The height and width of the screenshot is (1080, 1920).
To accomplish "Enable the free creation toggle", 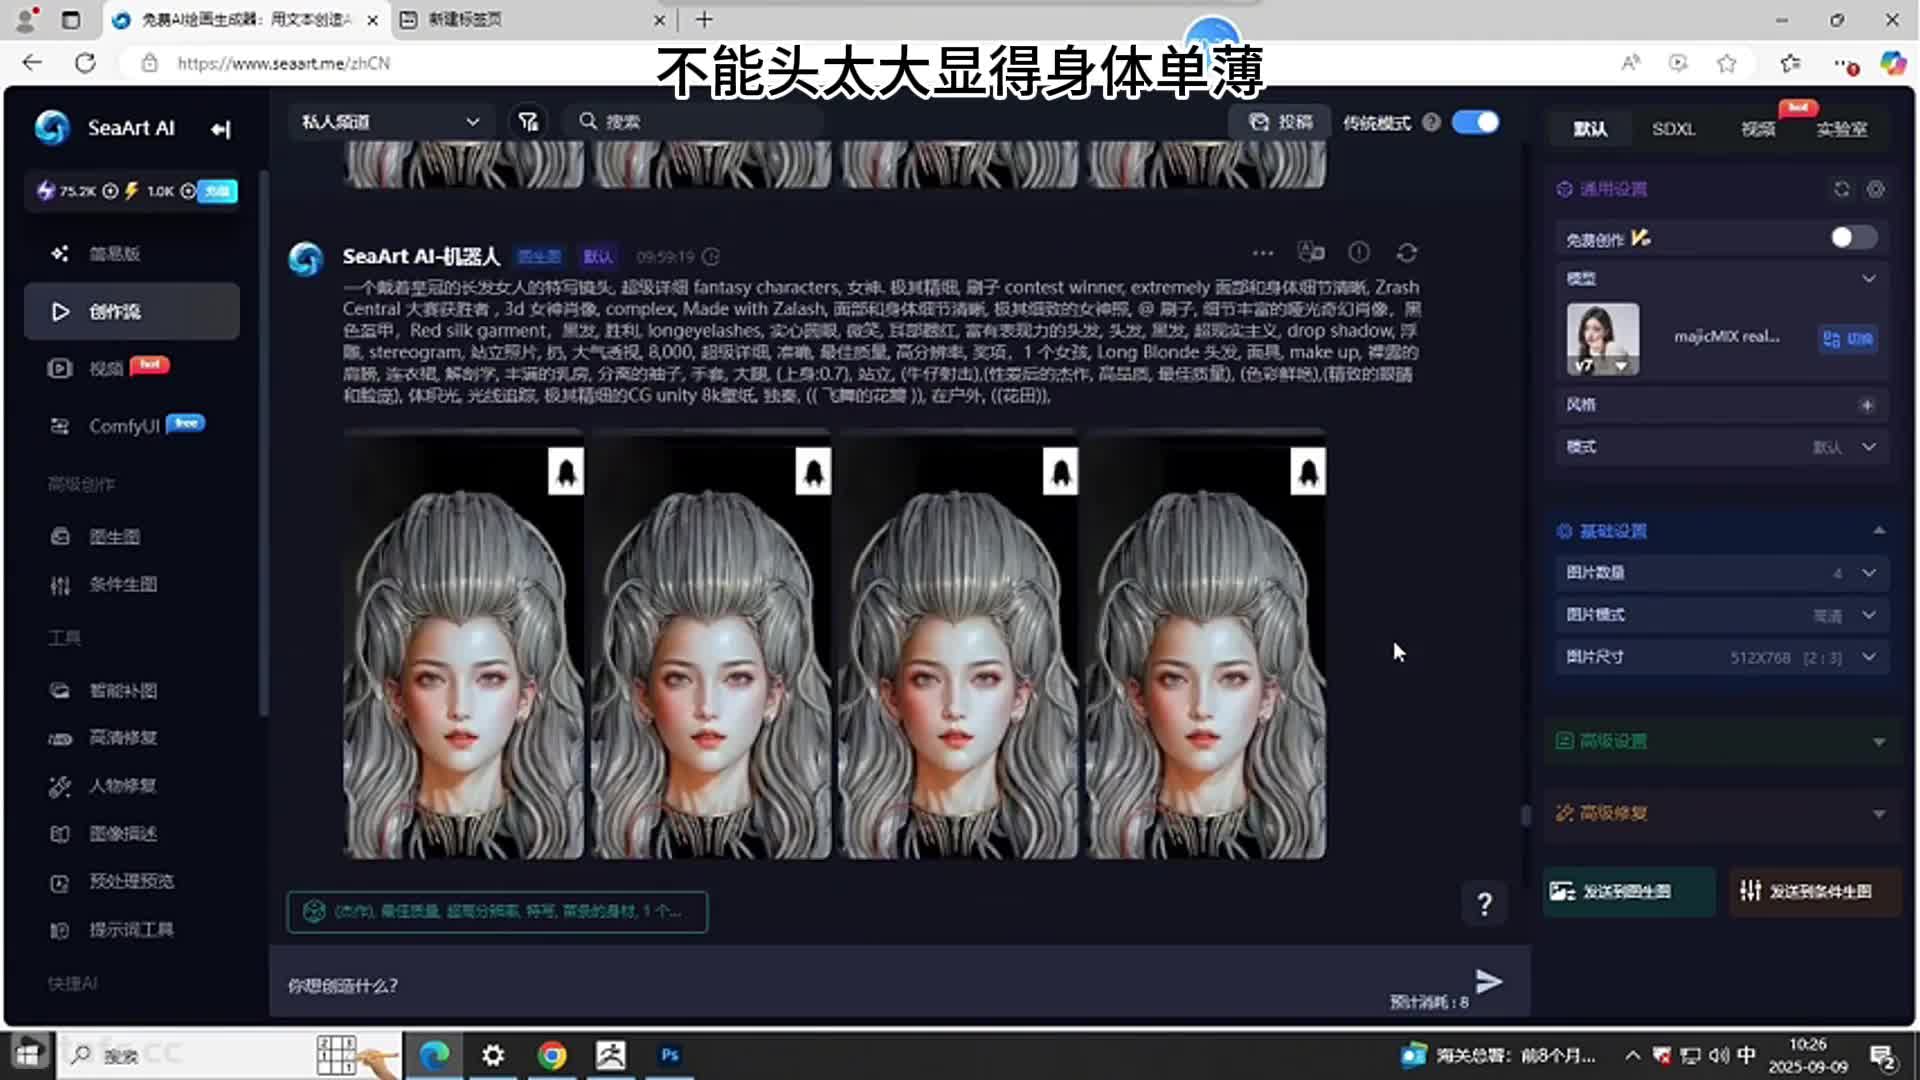I will (1852, 238).
